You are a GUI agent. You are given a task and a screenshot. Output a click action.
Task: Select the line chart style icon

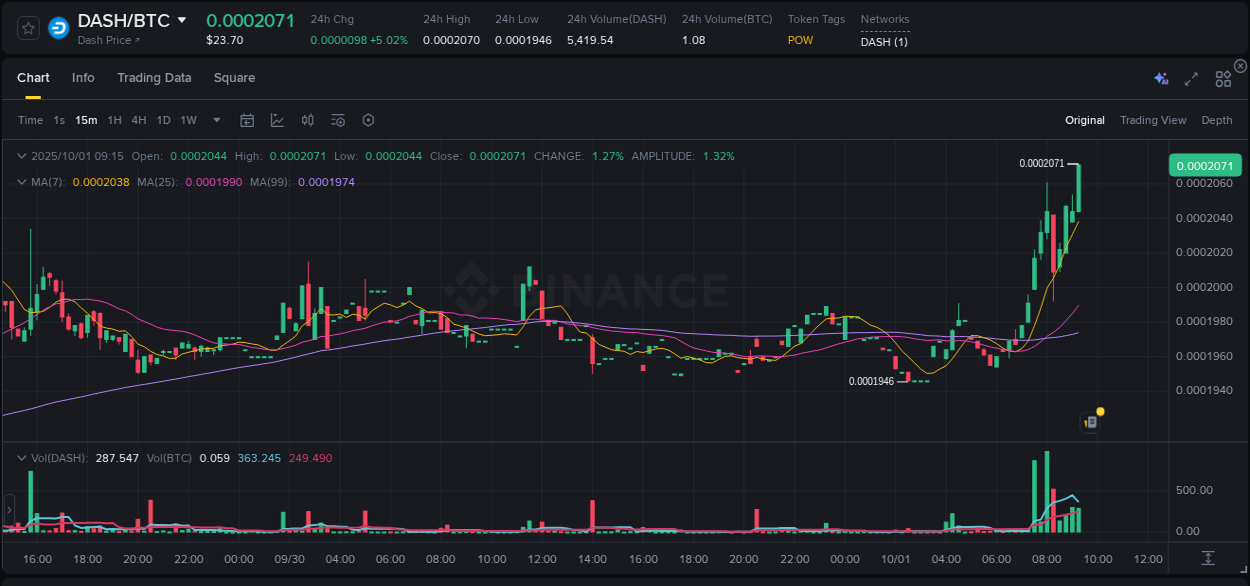(x=277, y=119)
